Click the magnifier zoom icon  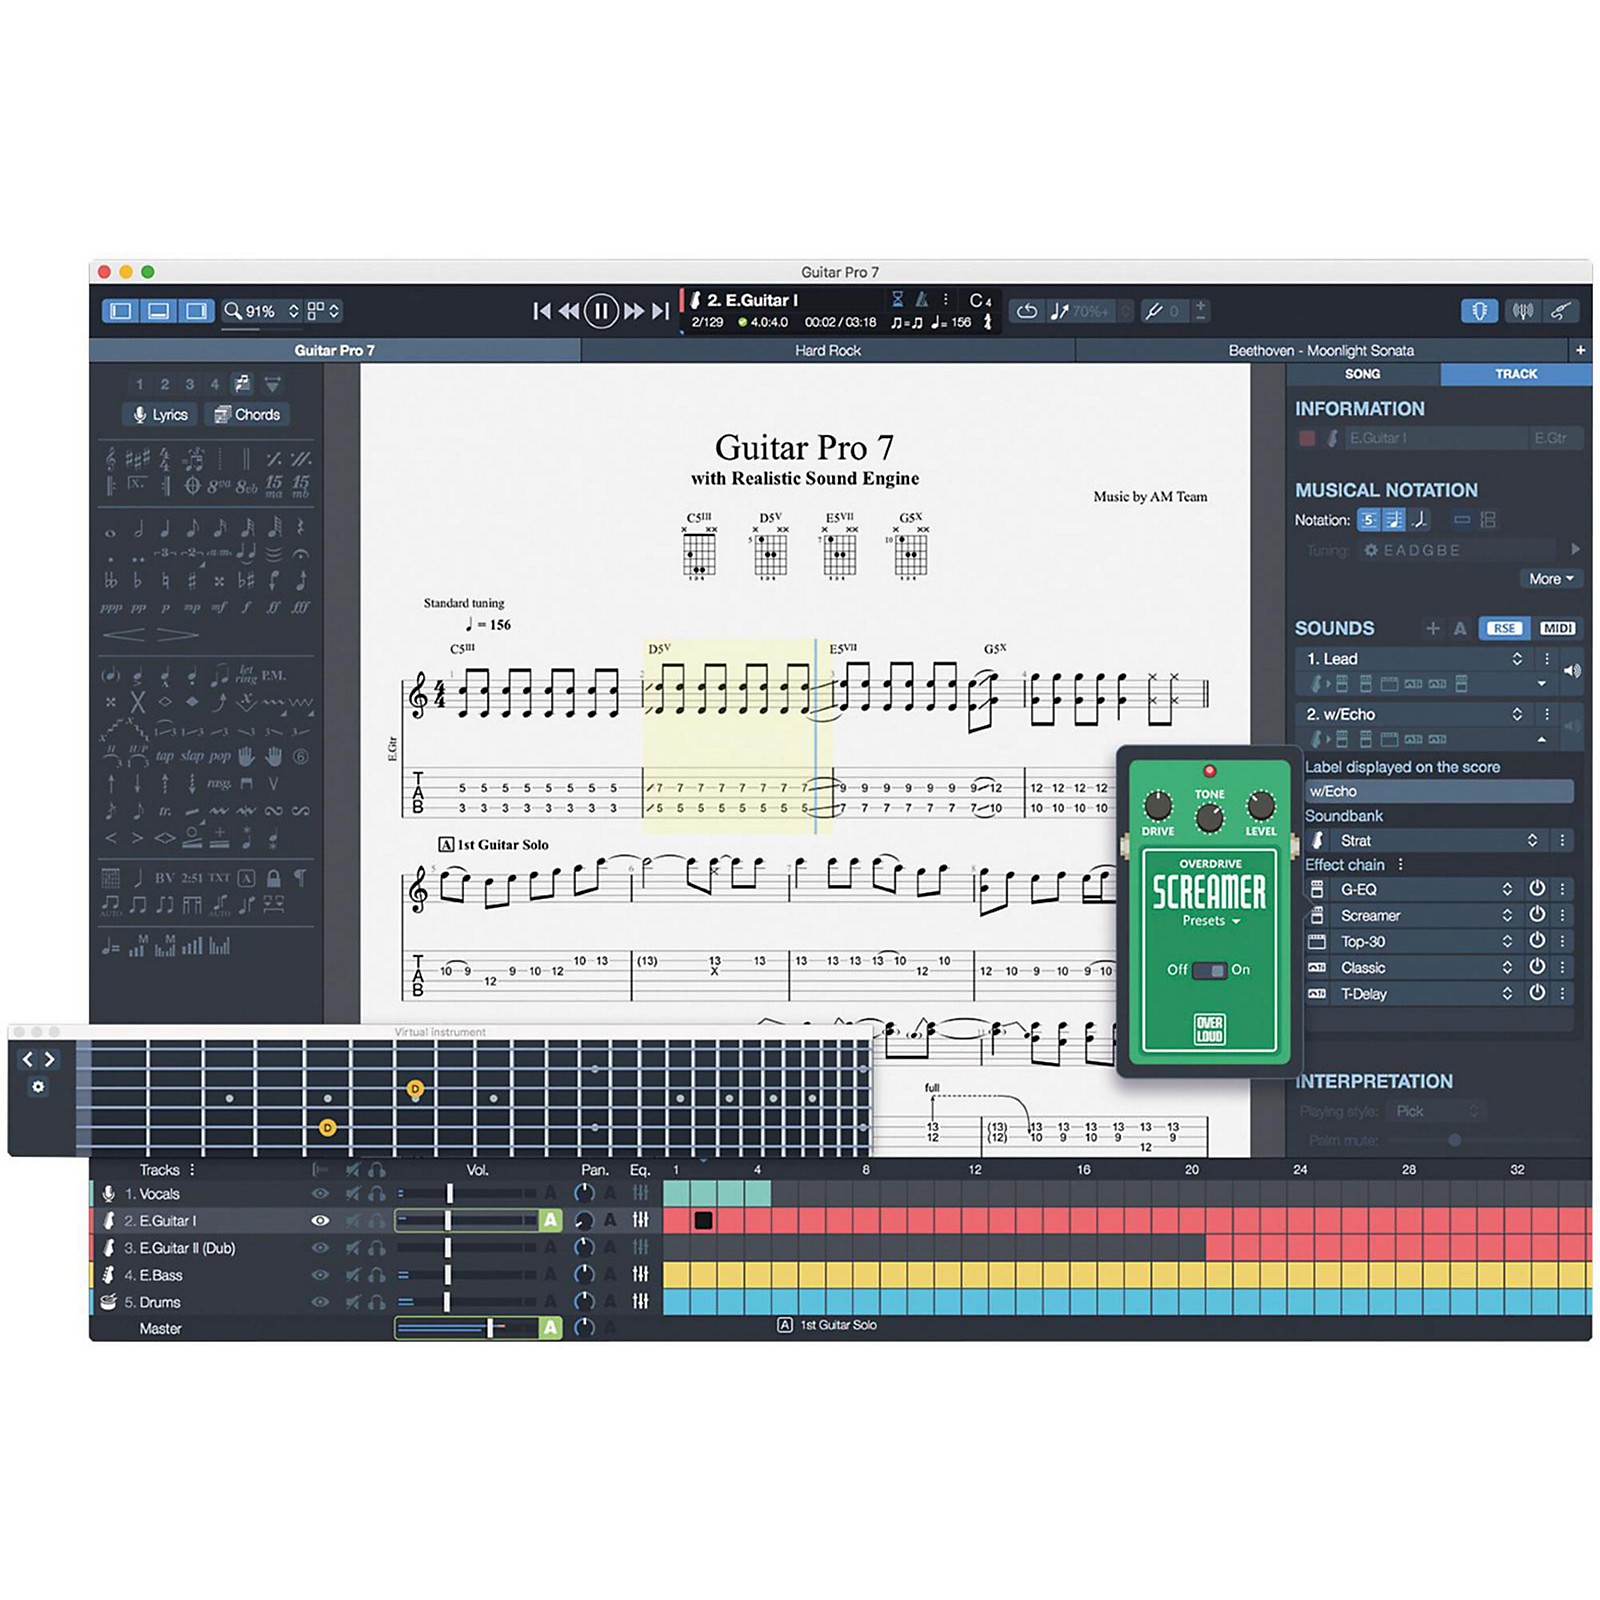(x=232, y=310)
